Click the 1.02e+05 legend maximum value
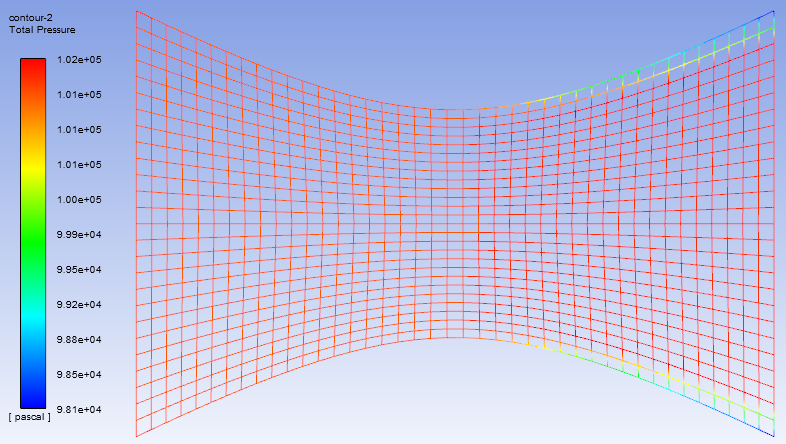The height and width of the screenshot is (444, 786). click(79, 60)
